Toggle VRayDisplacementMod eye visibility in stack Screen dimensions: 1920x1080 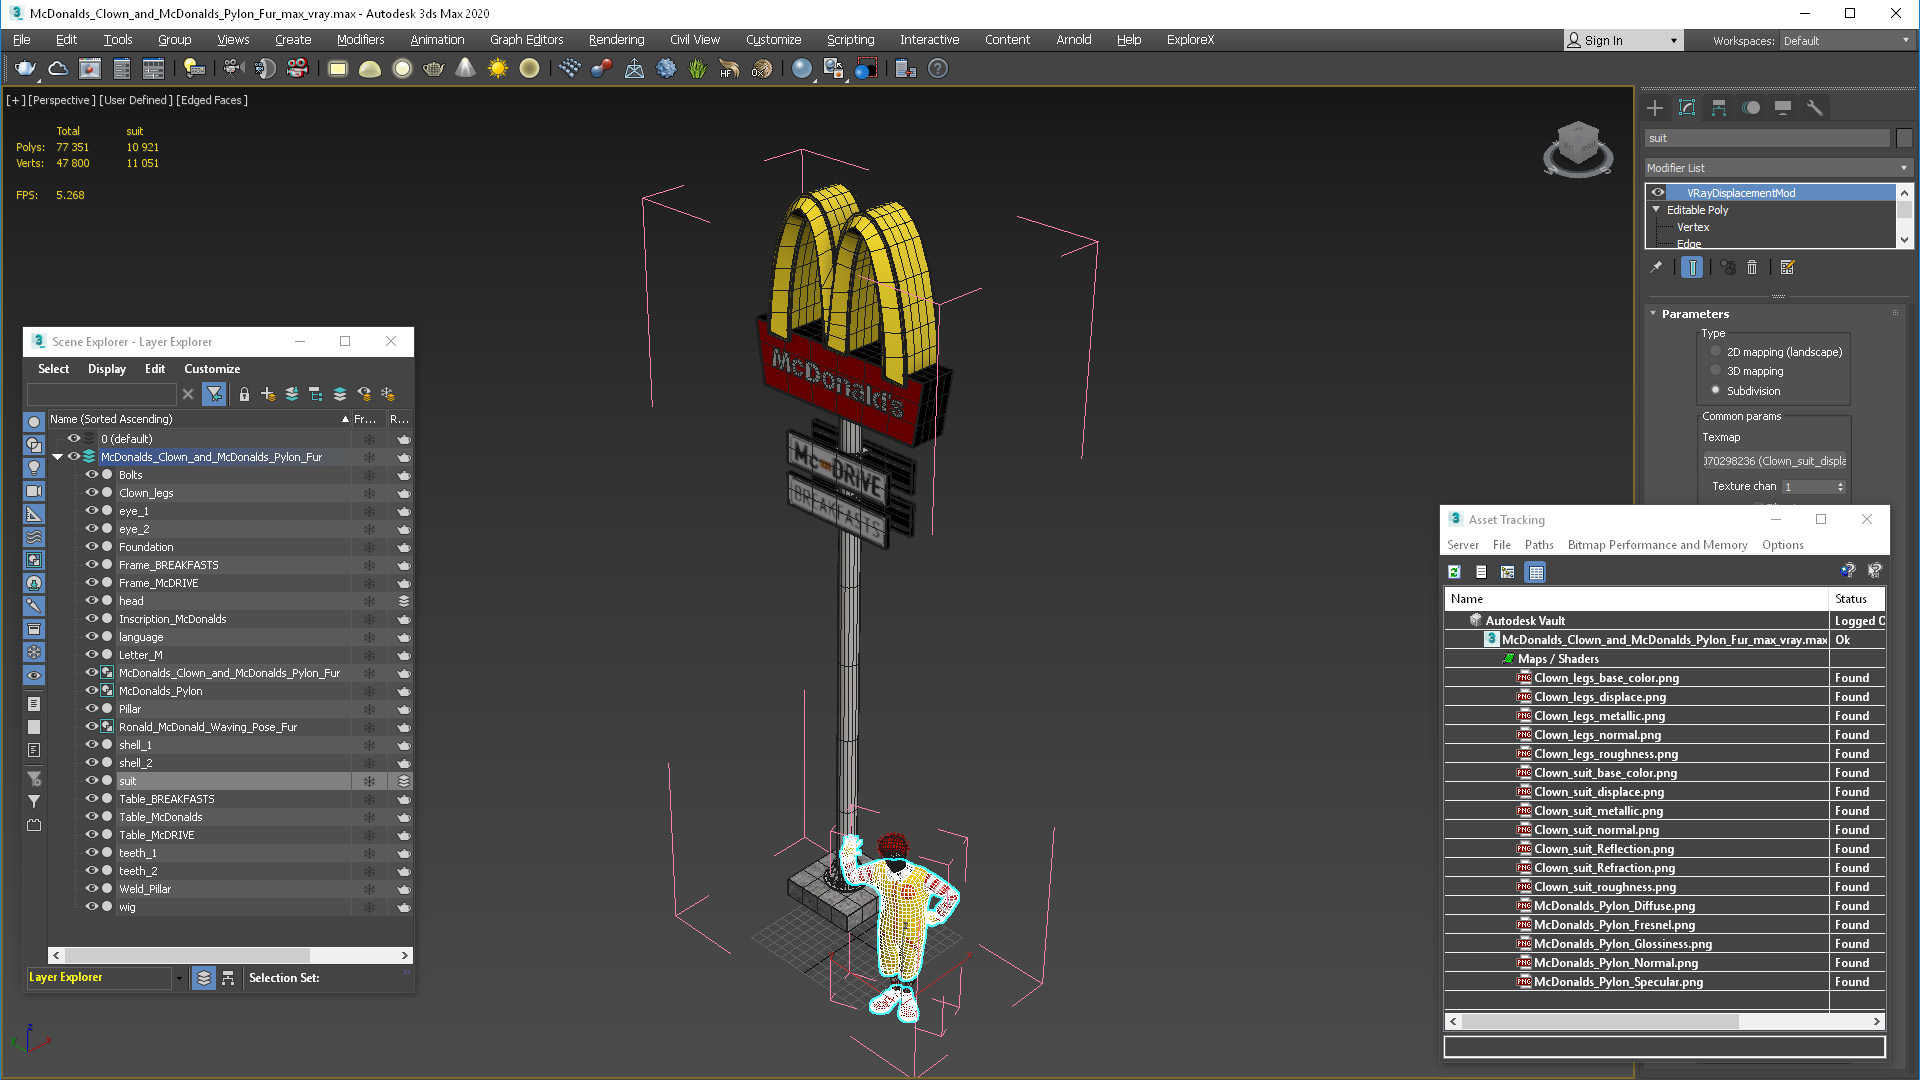[x=1658, y=192]
